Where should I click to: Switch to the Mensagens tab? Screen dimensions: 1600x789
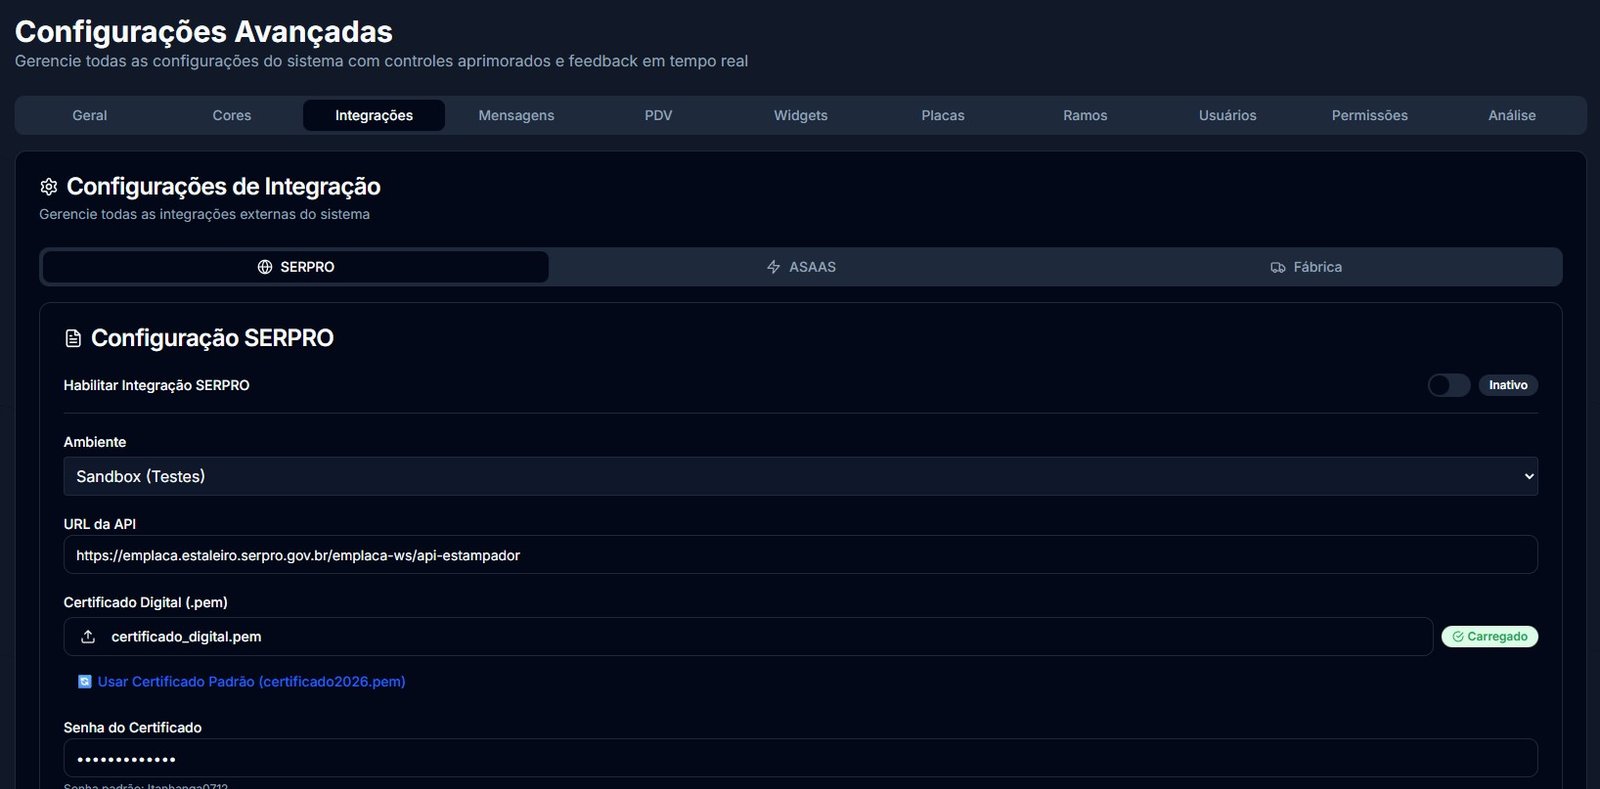tap(516, 116)
